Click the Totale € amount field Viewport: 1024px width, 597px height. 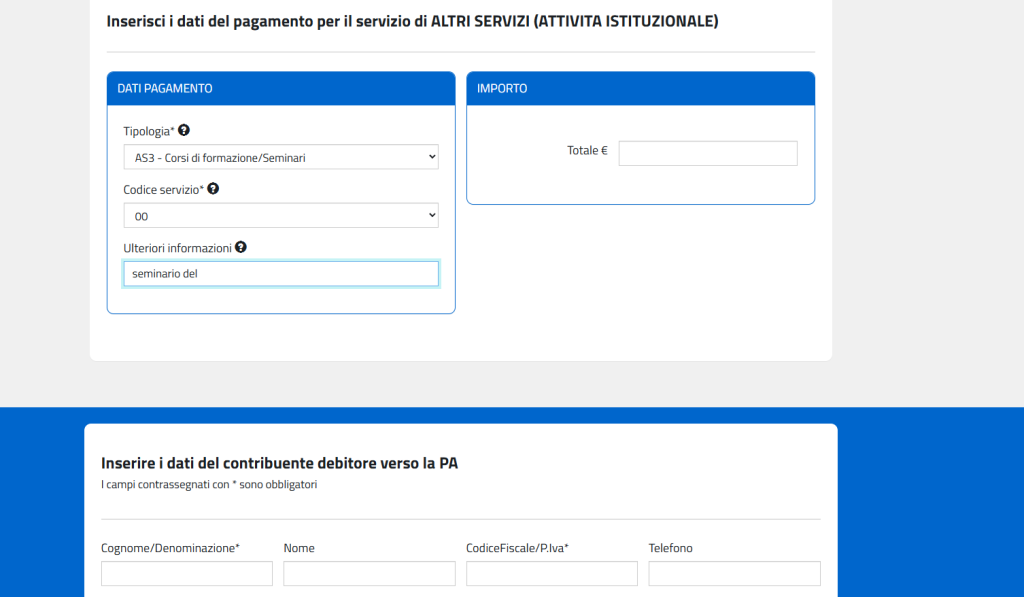pos(707,153)
